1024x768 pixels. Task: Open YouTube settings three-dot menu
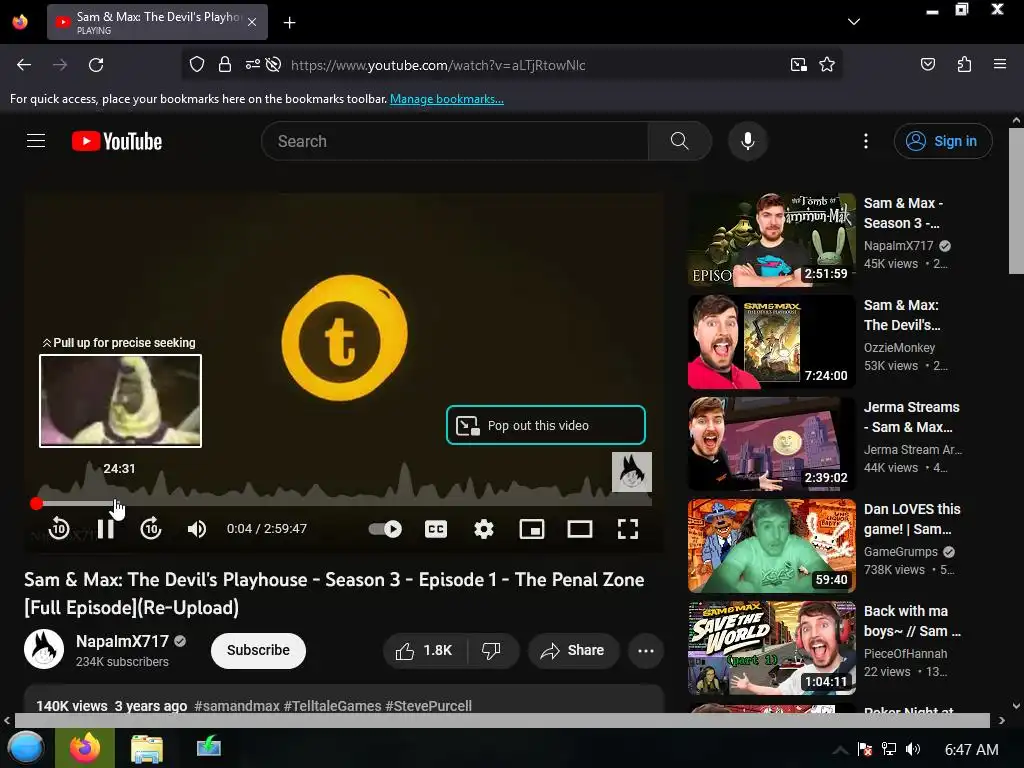(x=866, y=141)
